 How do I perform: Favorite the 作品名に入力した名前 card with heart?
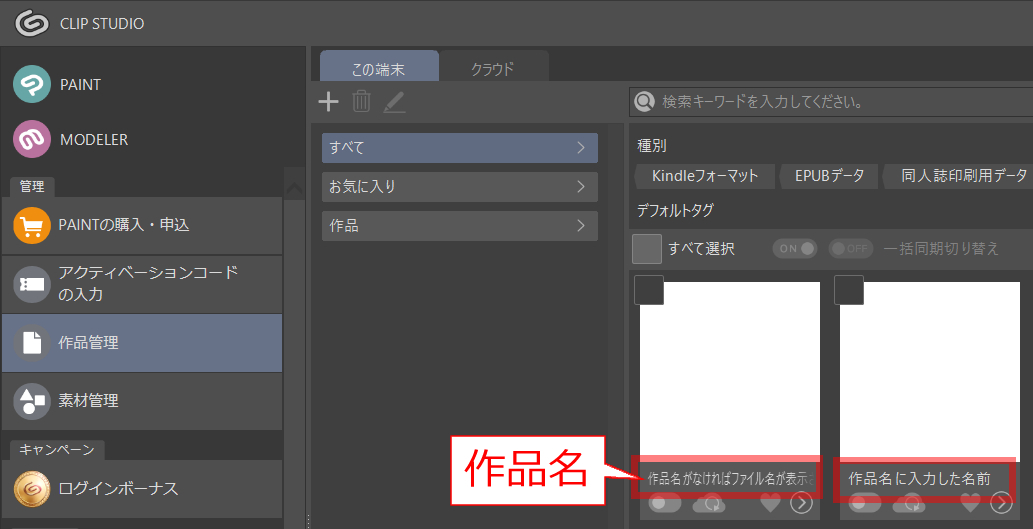970,503
